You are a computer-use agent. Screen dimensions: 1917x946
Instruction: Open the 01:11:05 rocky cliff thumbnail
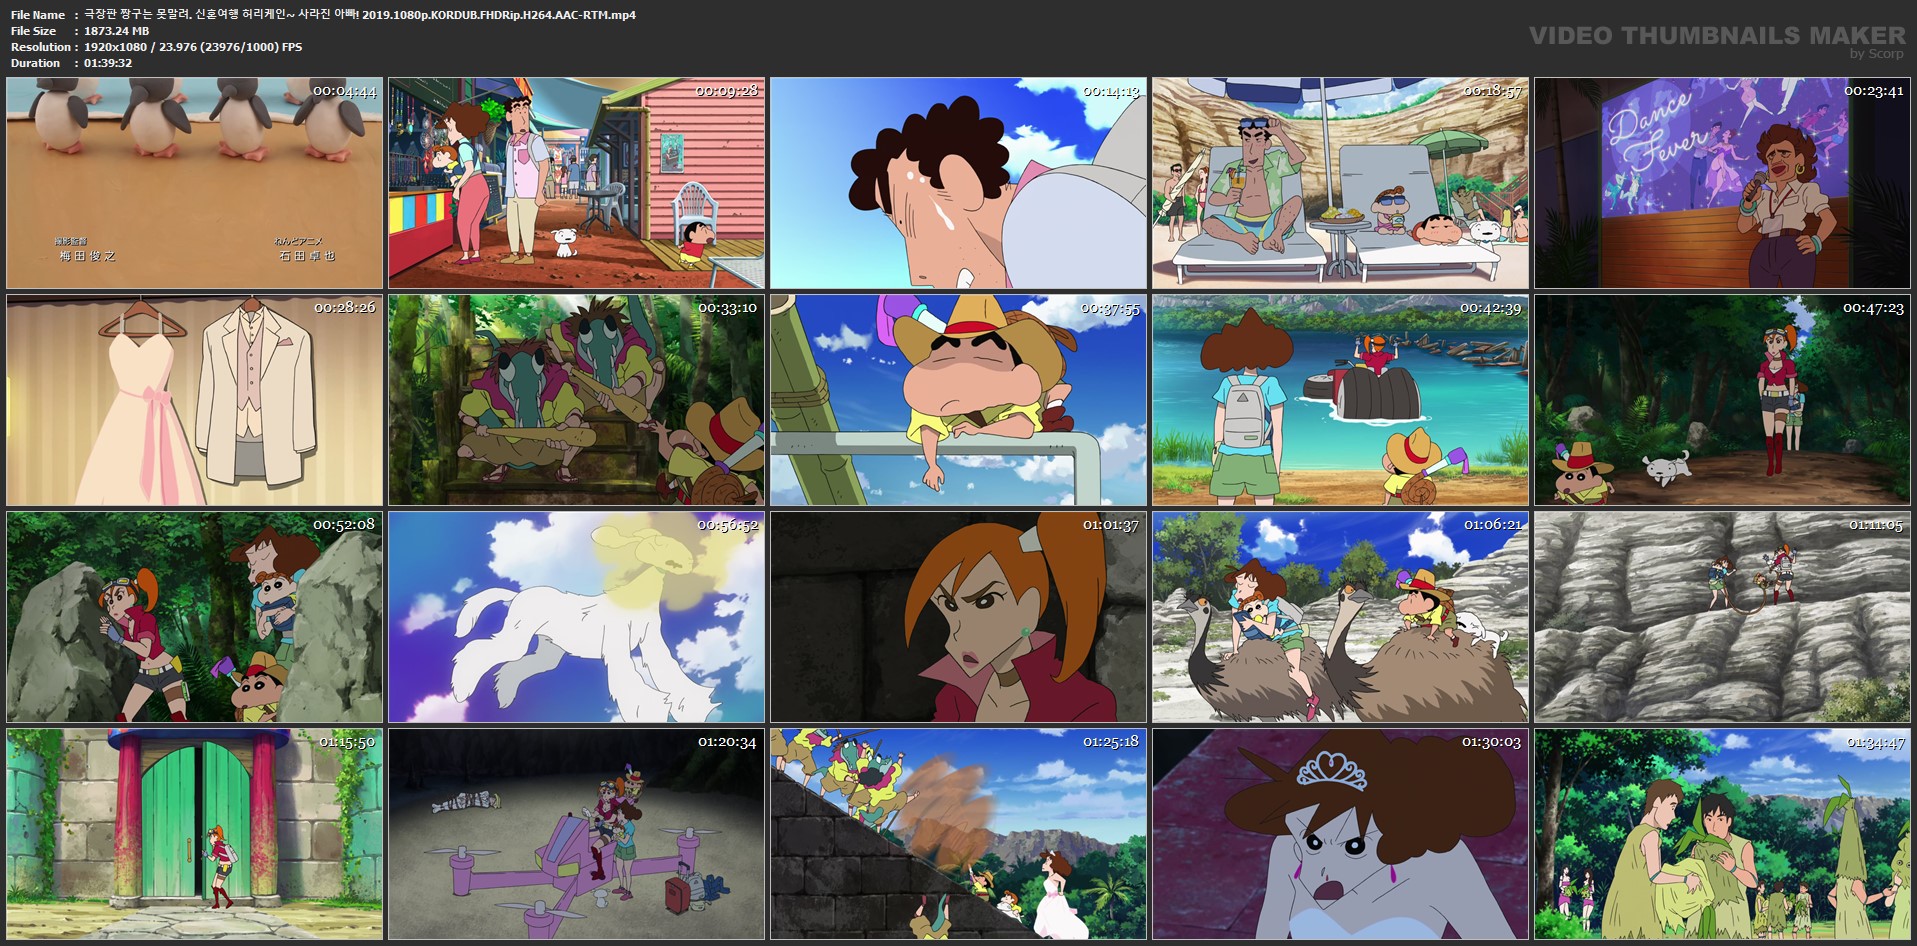(x=1723, y=617)
